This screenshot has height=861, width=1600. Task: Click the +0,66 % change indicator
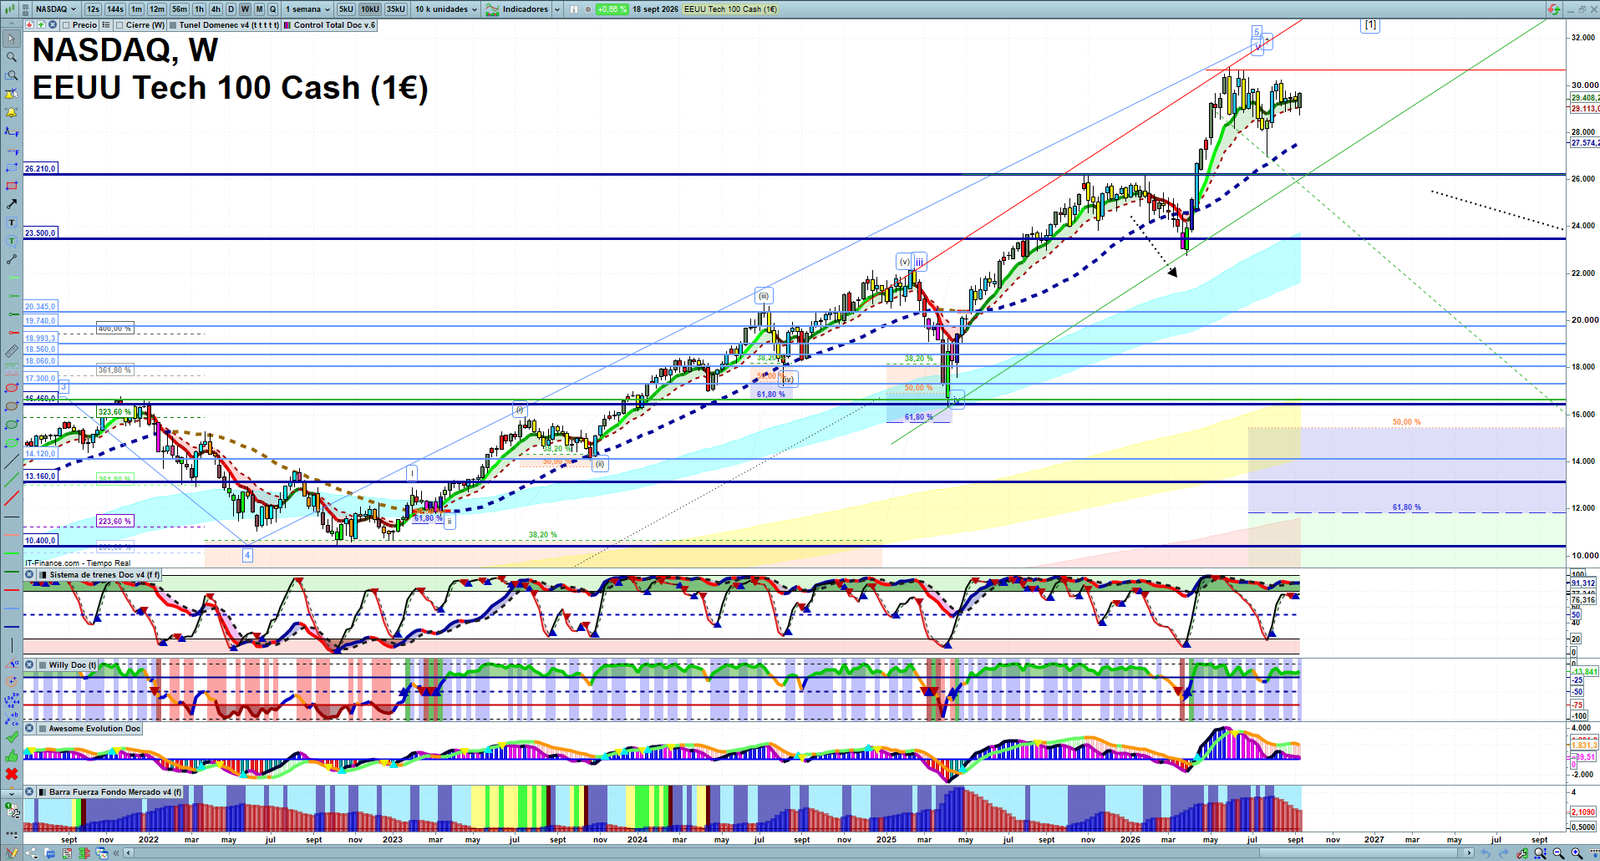coord(612,9)
